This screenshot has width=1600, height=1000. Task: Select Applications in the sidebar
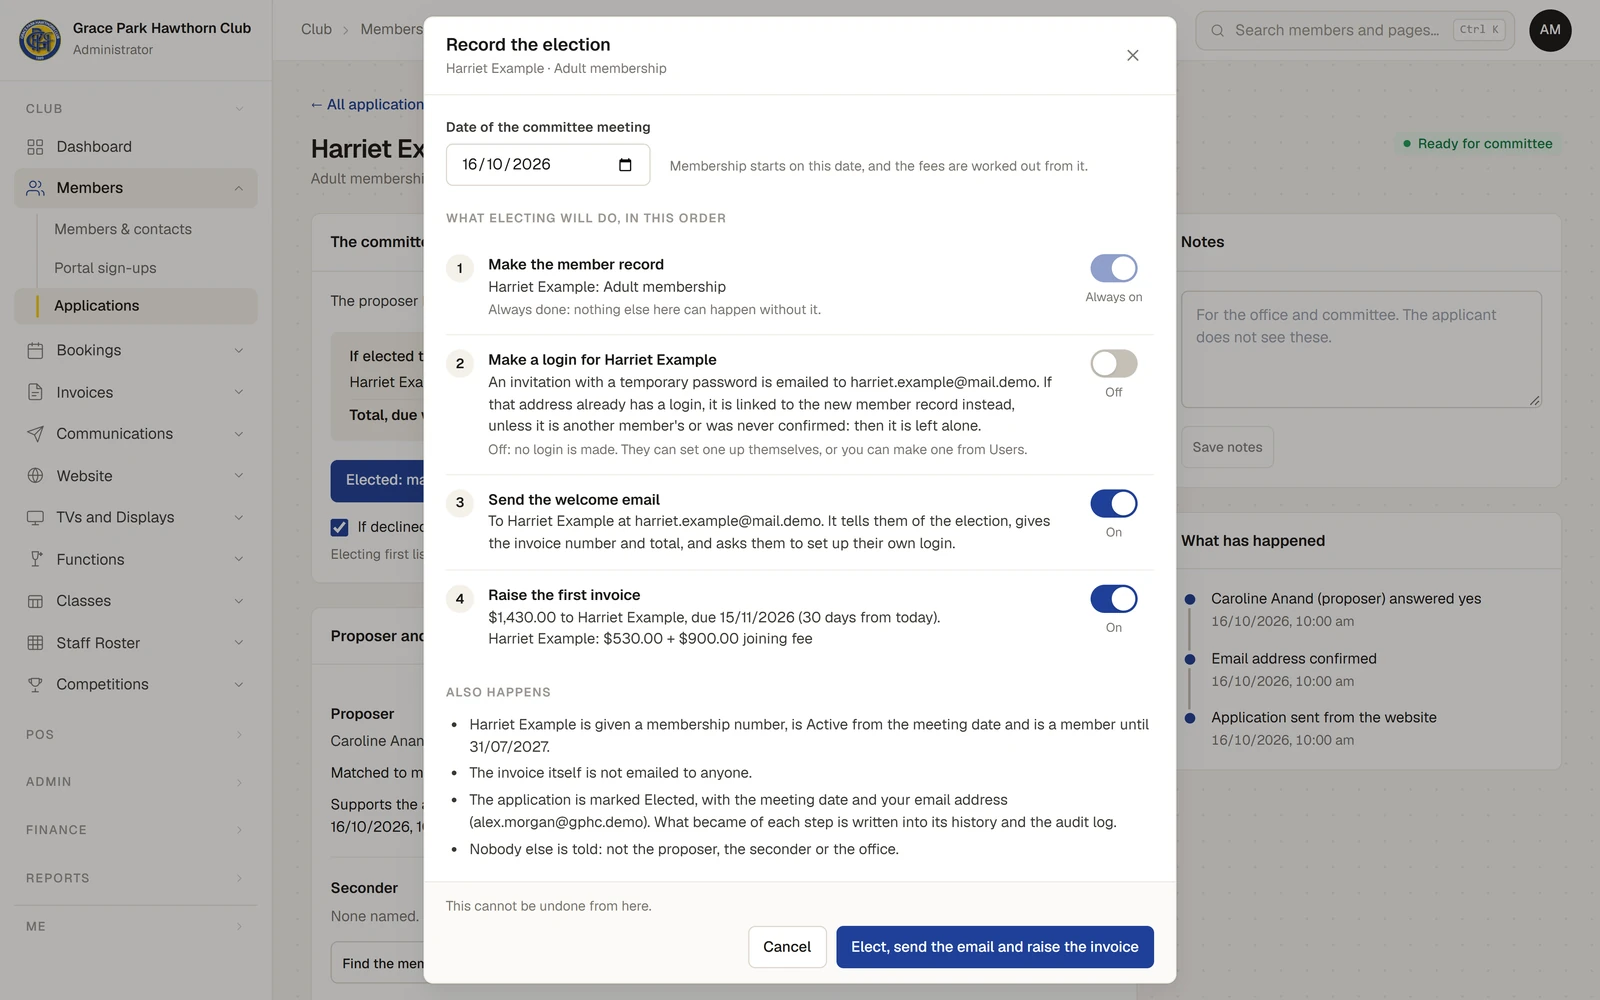pyautogui.click(x=136, y=306)
